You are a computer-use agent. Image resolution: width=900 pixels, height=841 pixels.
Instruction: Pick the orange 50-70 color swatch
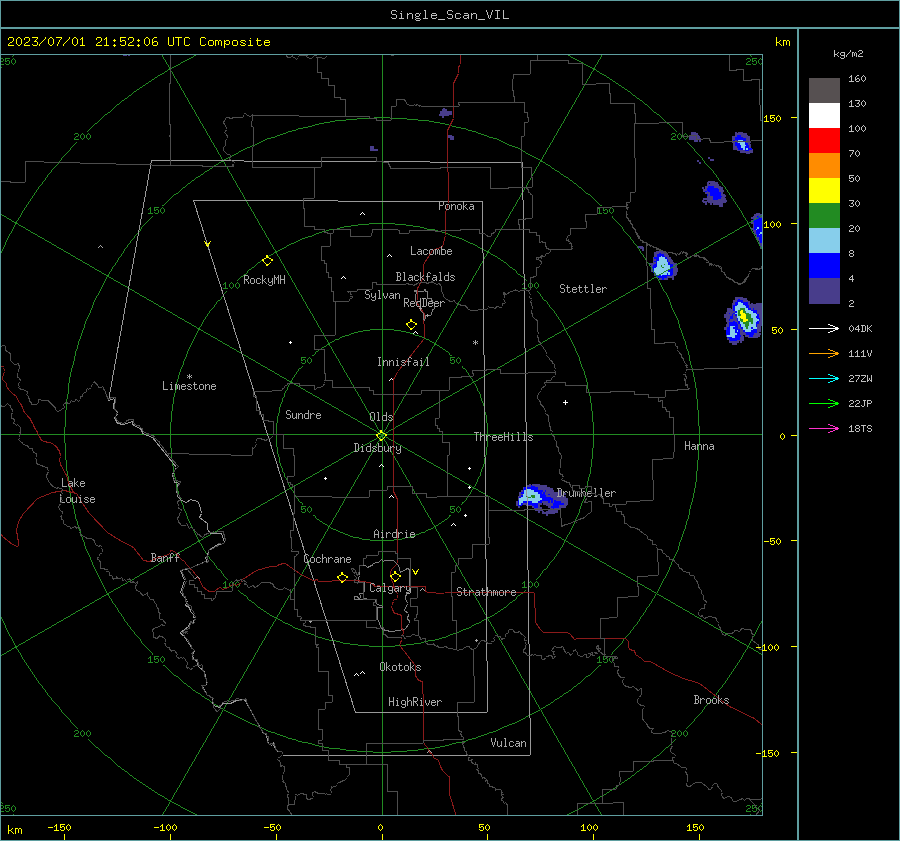[824, 166]
